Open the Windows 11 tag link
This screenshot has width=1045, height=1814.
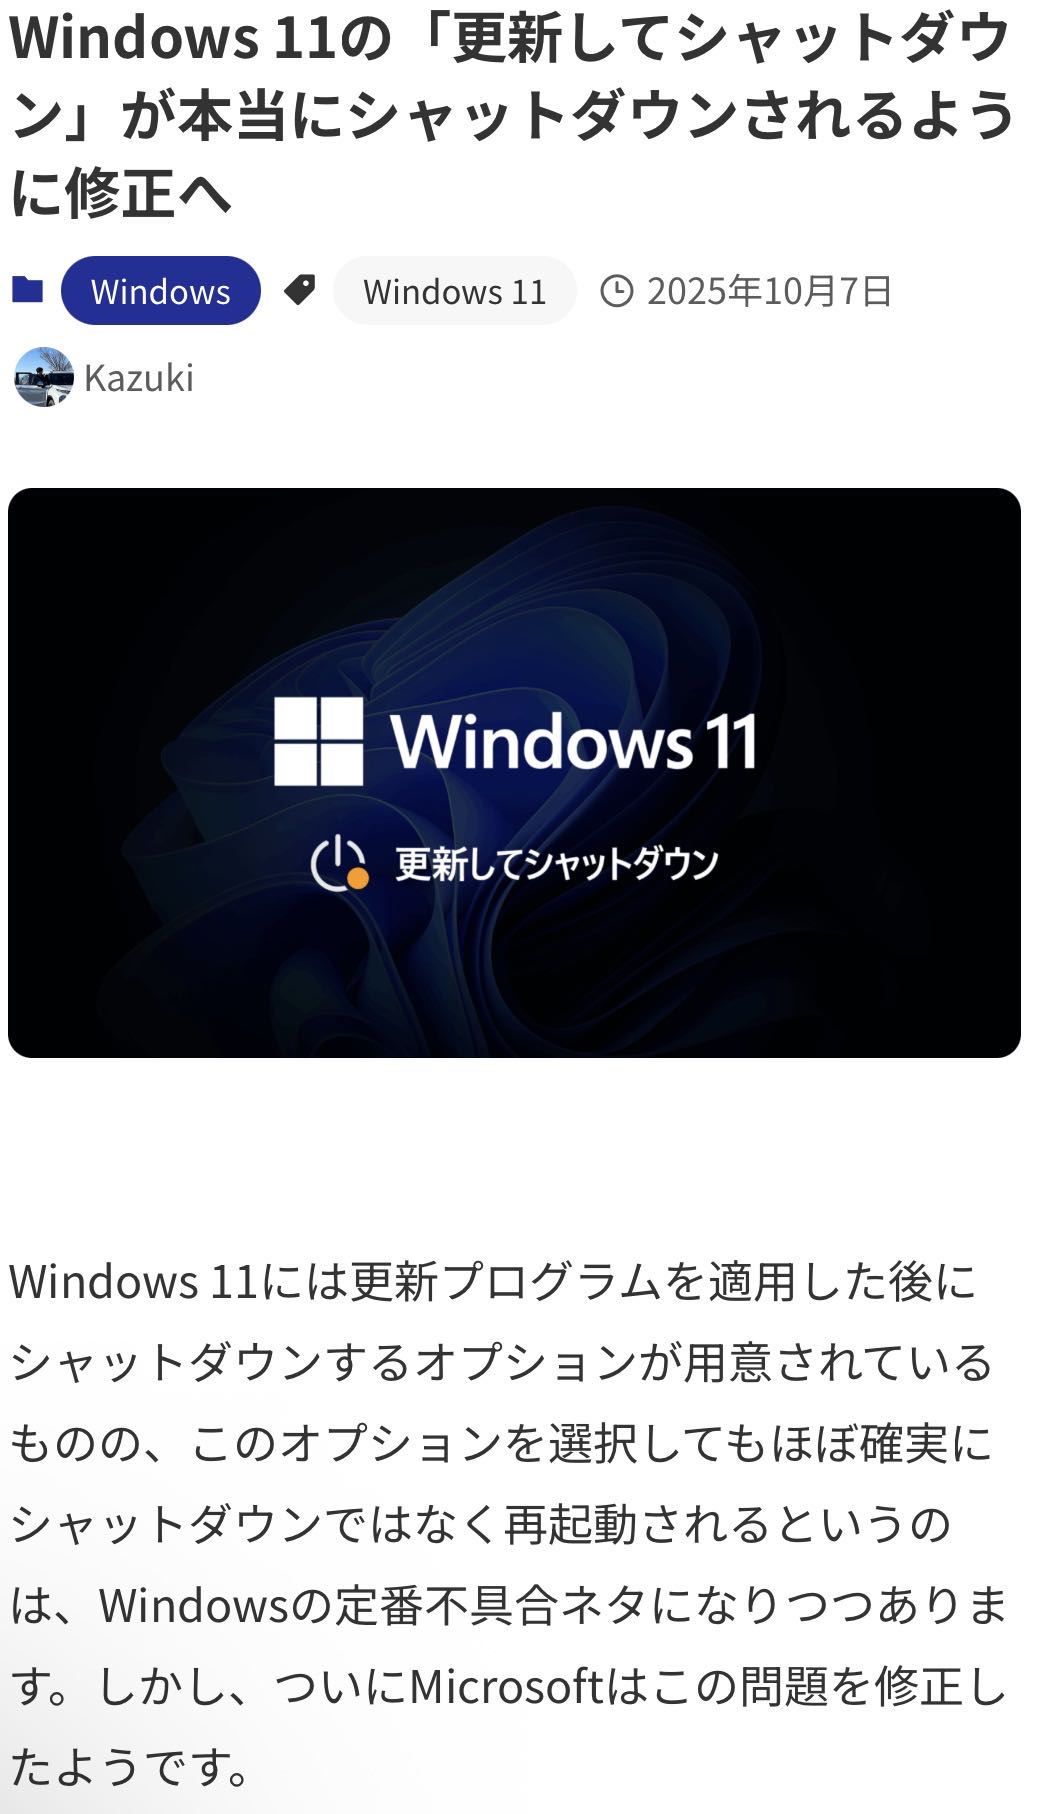[x=455, y=291]
